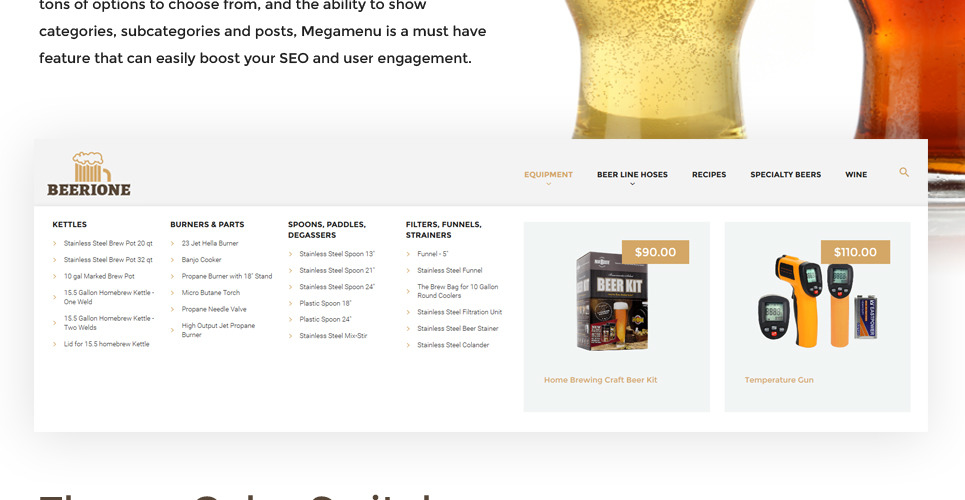Click the Home Brewing Craft Beer Kit link

point(600,380)
